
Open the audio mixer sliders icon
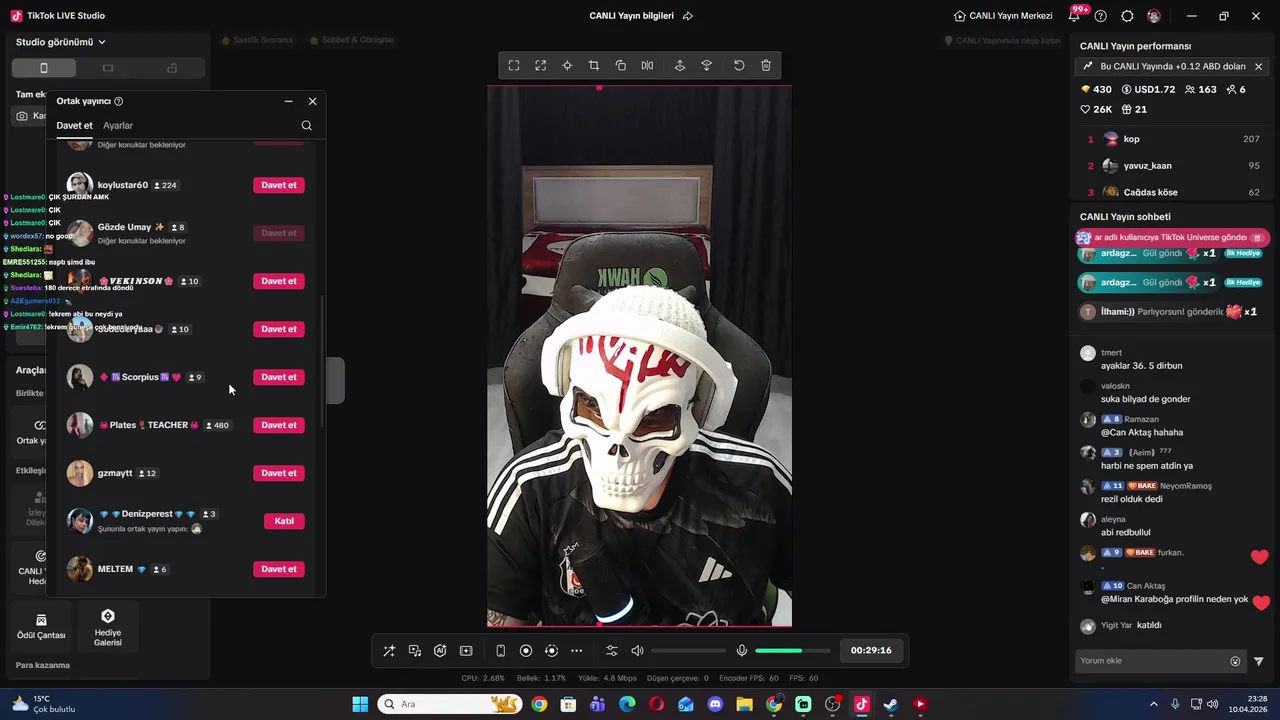click(612, 651)
